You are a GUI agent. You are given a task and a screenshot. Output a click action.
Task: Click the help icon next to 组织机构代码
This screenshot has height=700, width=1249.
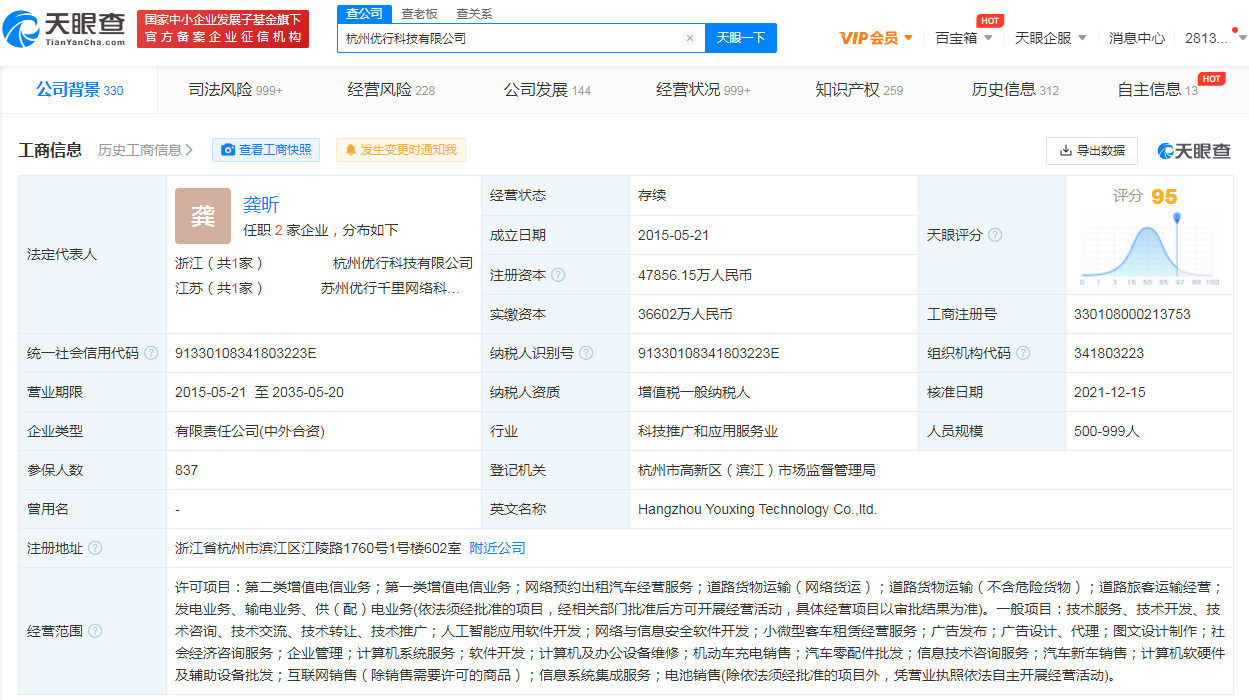tap(1023, 353)
